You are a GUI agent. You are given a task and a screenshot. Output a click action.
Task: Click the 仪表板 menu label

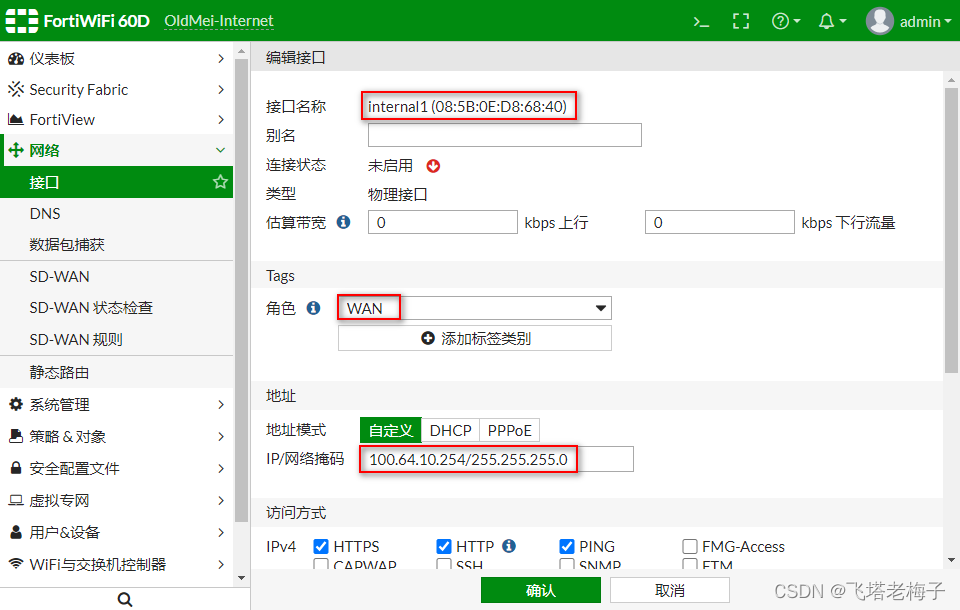pyautogui.click(x=52, y=59)
